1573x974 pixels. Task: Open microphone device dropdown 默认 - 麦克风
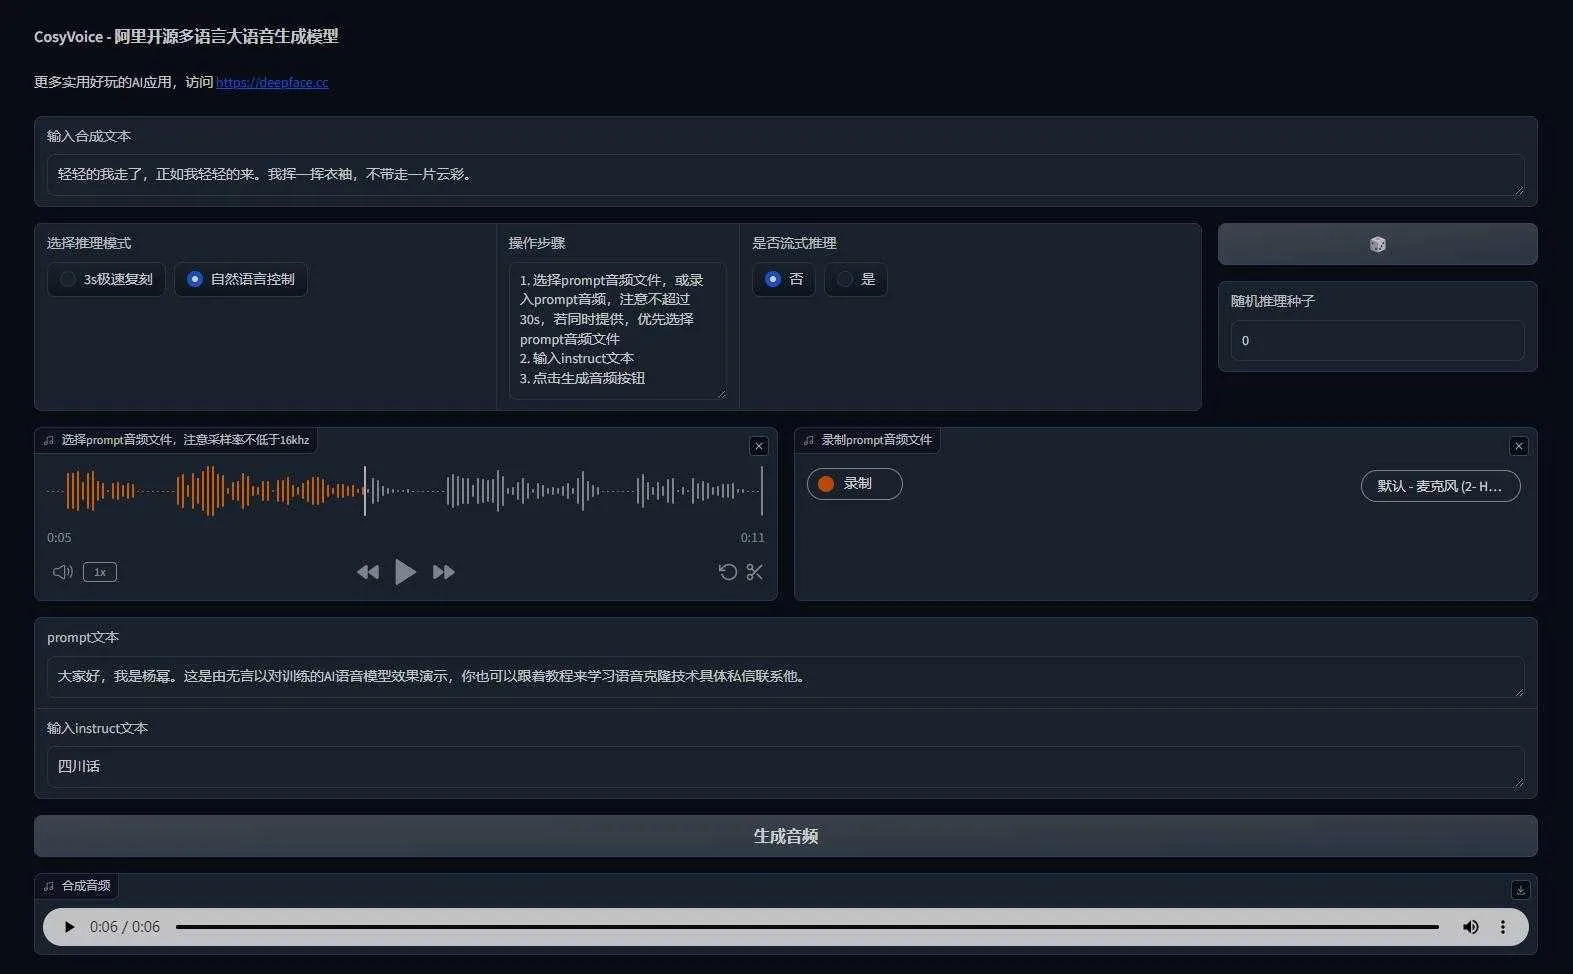click(x=1440, y=486)
